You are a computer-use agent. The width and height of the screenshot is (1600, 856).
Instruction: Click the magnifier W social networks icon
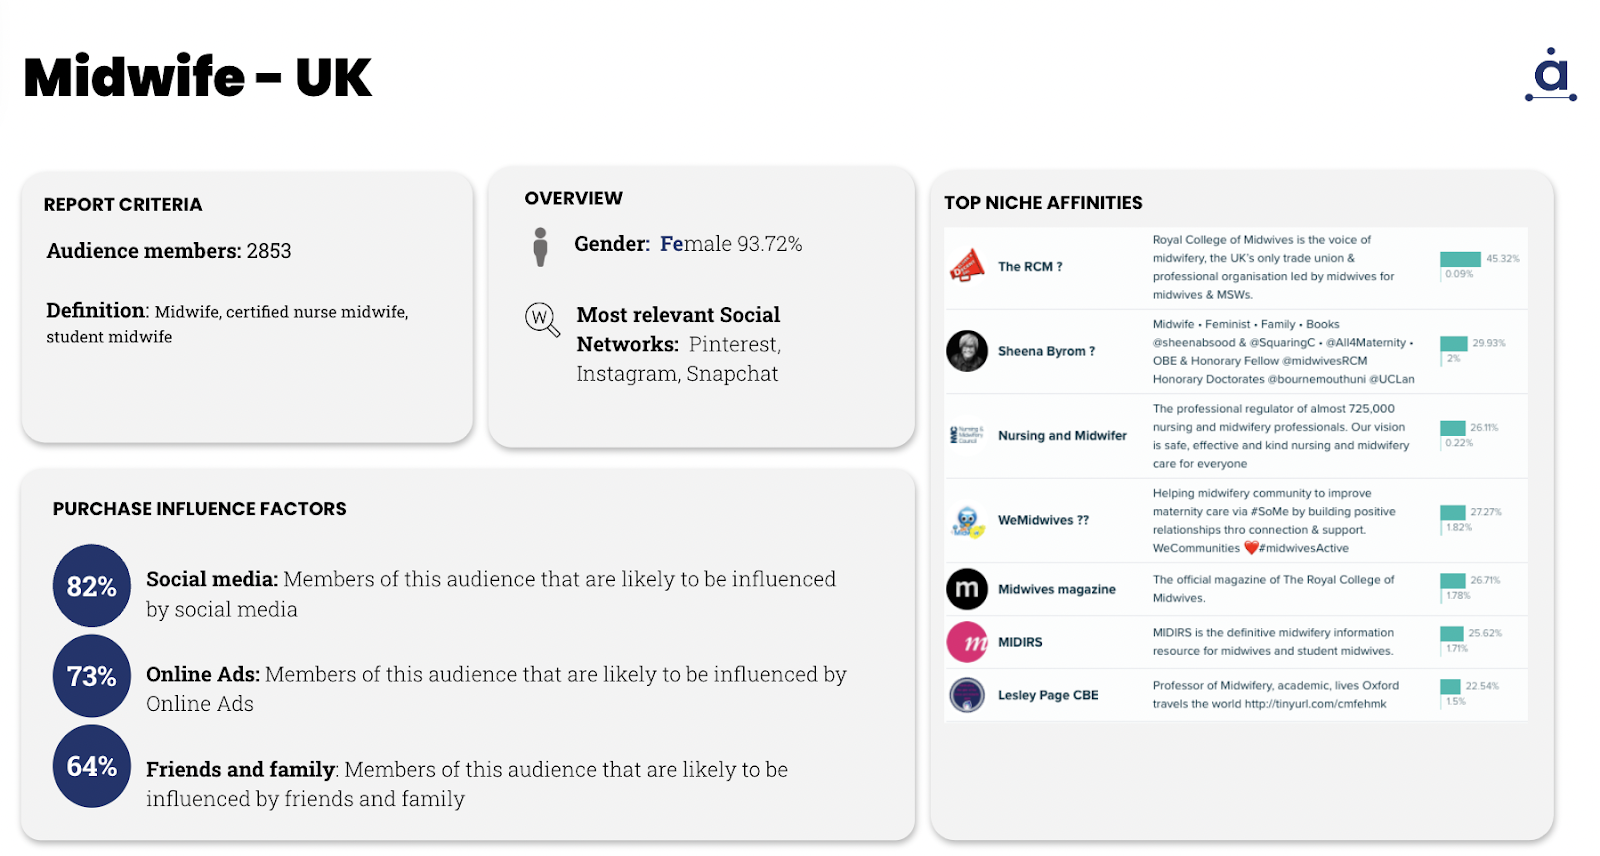coord(542,320)
